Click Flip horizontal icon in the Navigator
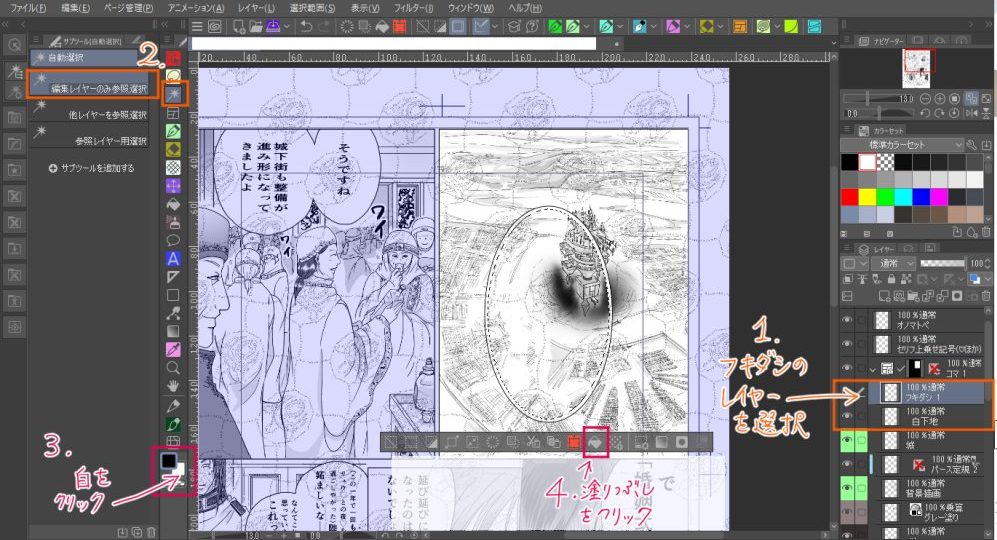This screenshot has width=997, height=540. click(x=972, y=113)
